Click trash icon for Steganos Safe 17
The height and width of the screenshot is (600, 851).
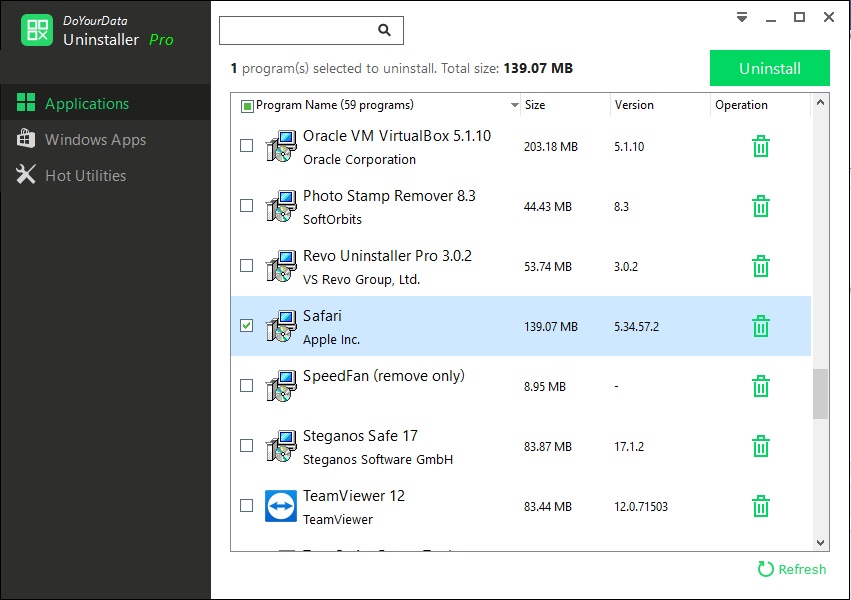[x=760, y=447]
